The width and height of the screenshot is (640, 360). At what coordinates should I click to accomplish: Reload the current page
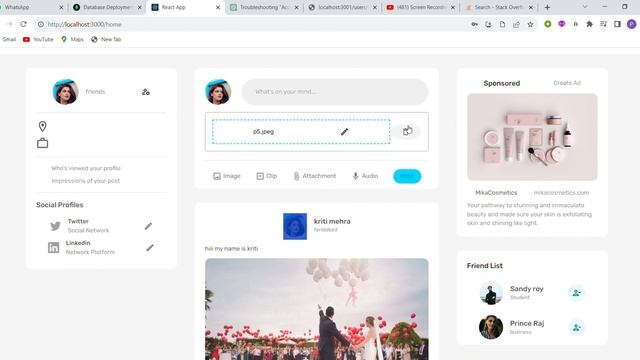pos(23,24)
